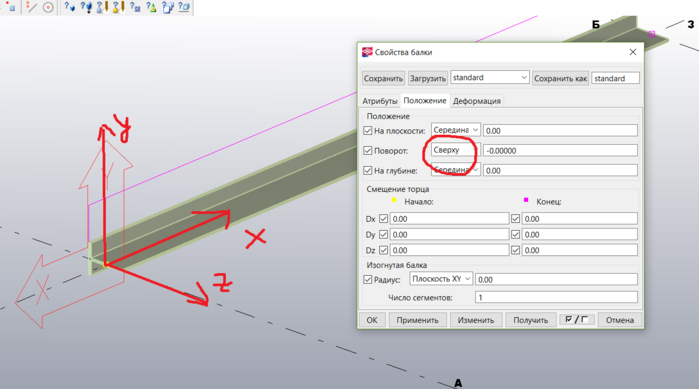699x389 pixels.
Task: Select the line with red points icon
Action: tap(32, 7)
